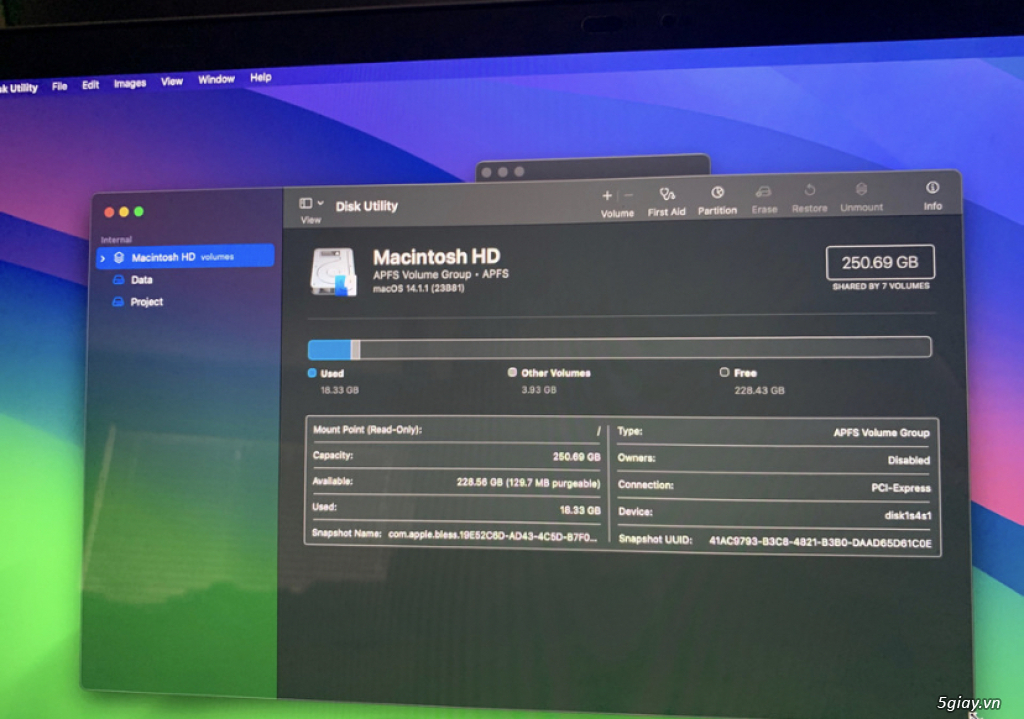Screen dimensions: 1024x719
Task: Open the Help menu
Action: click(x=261, y=78)
